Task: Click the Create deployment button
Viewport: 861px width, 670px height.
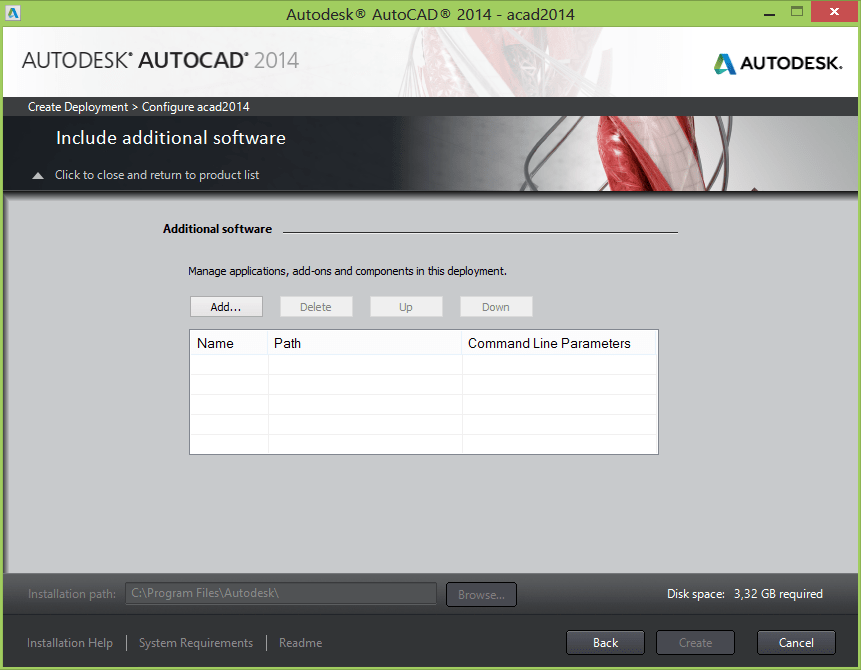Action: (695, 643)
